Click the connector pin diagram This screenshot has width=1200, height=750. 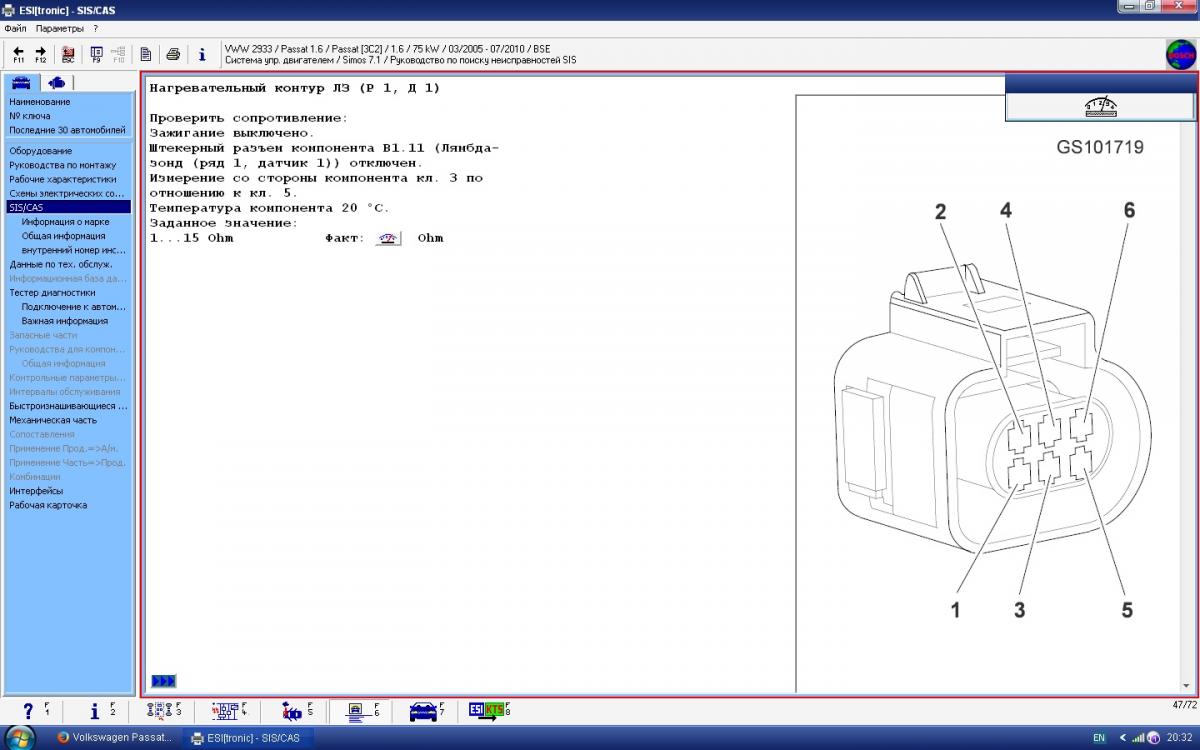coord(992,410)
